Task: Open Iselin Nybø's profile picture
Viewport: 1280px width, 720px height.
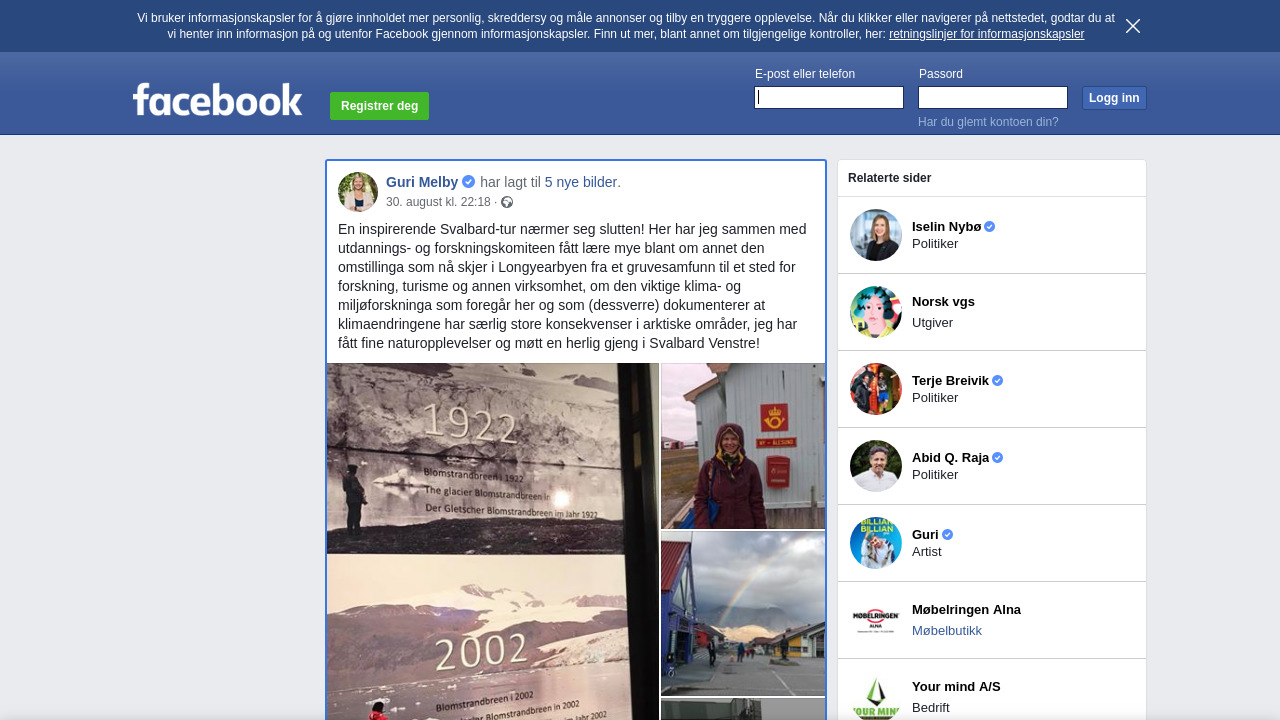Action: (x=876, y=235)
